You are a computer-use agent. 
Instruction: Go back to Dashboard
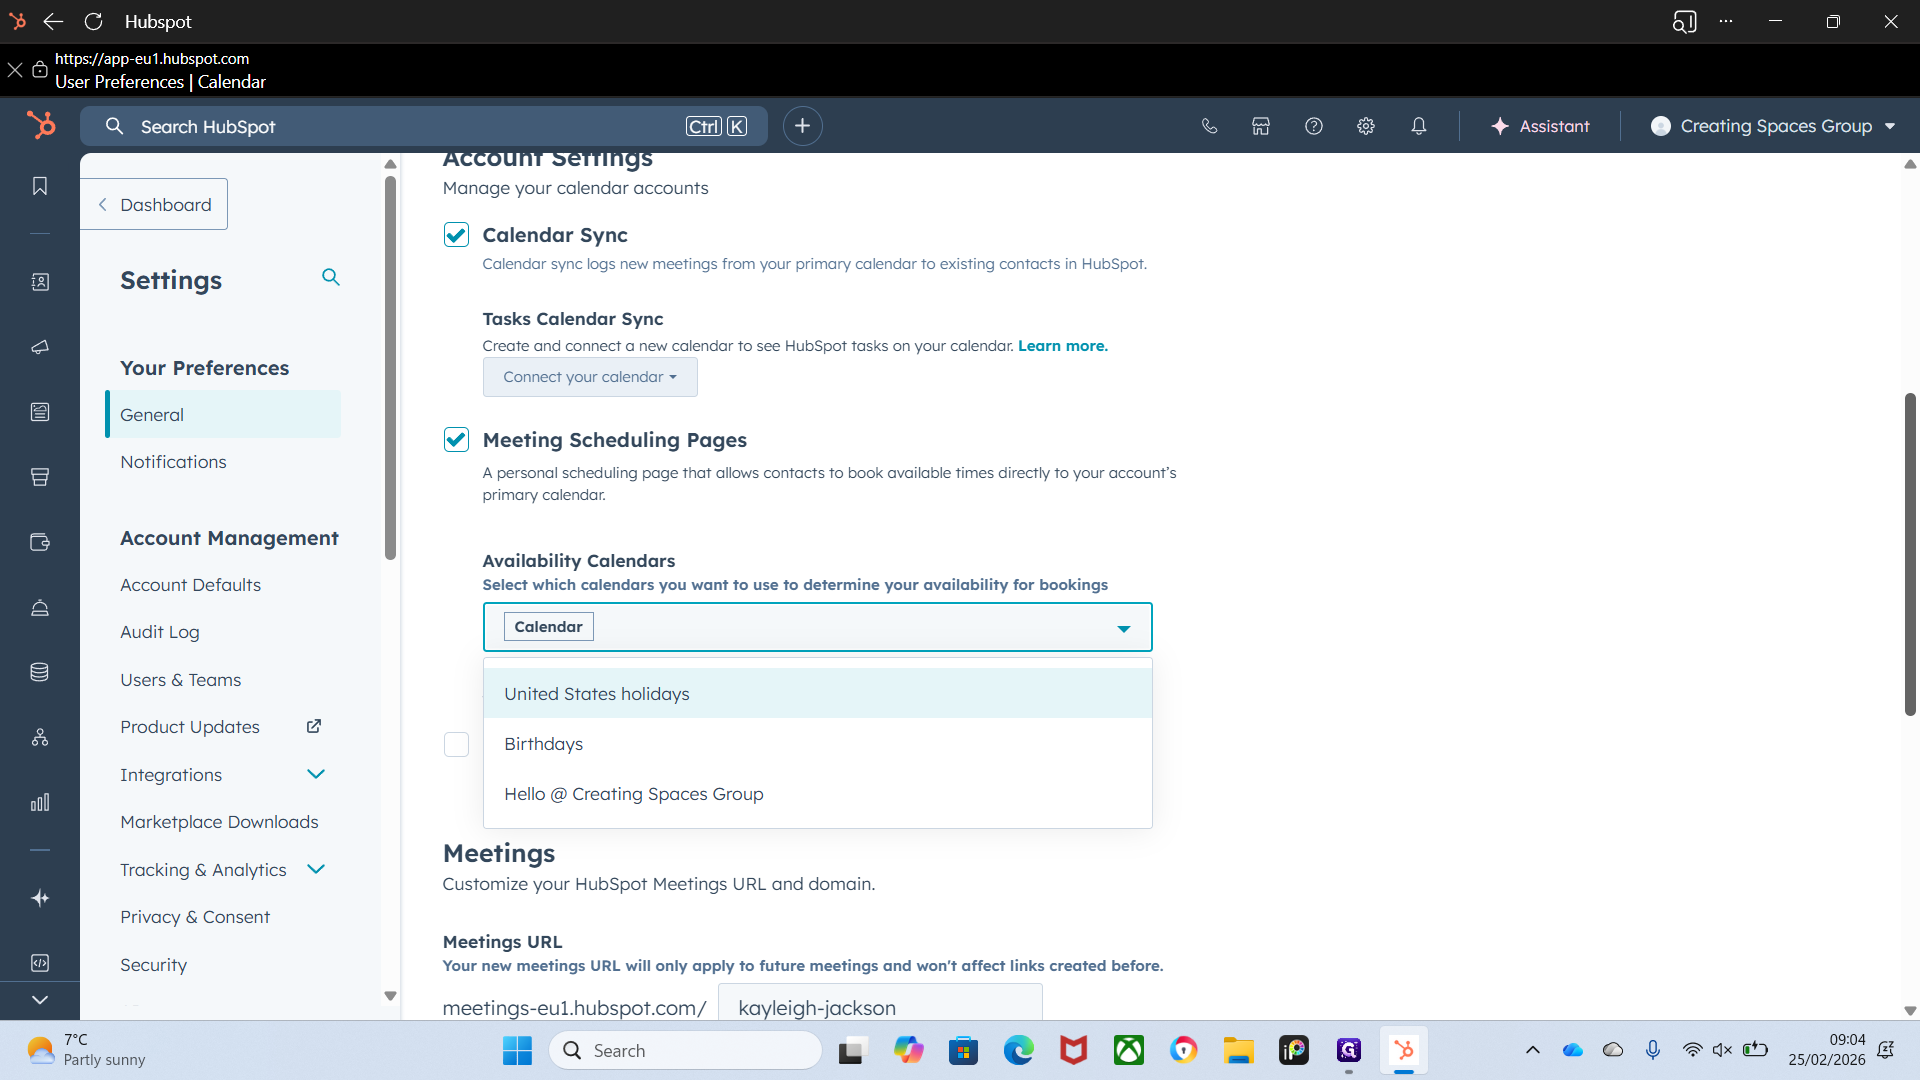(154, 204)
